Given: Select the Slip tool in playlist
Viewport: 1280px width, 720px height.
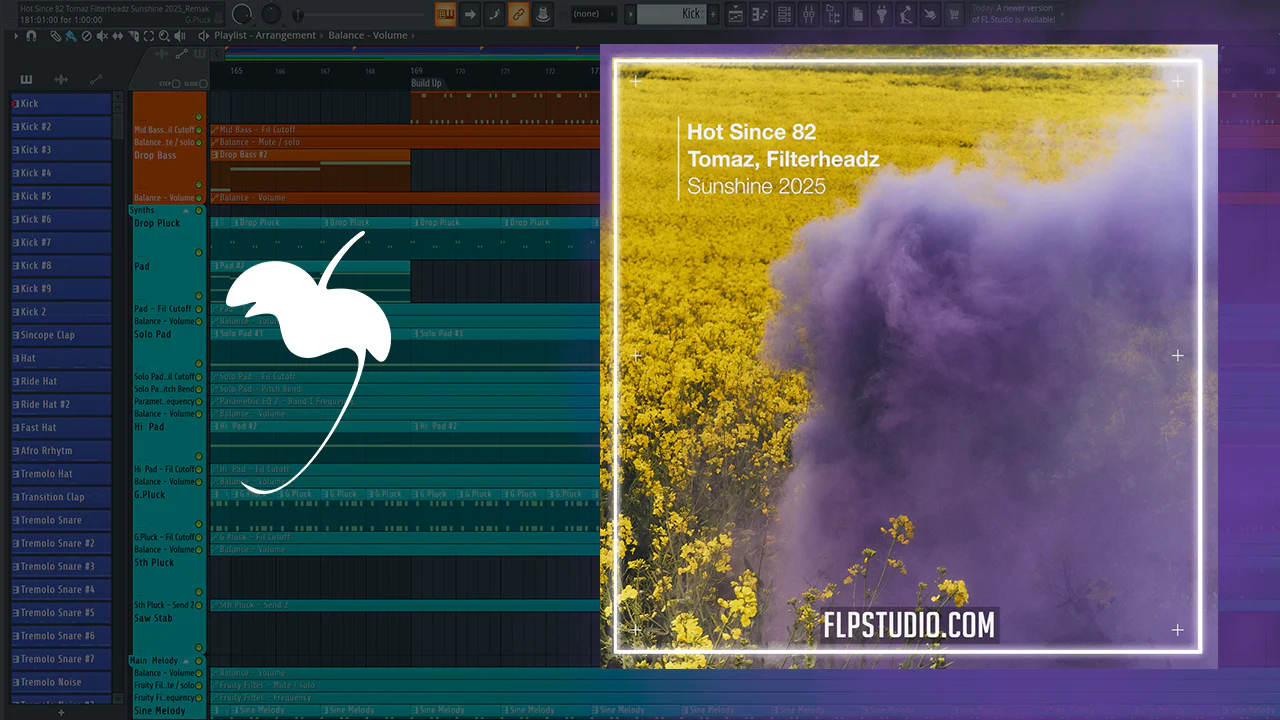Looking at the screenshot, I should click(118, 36).
